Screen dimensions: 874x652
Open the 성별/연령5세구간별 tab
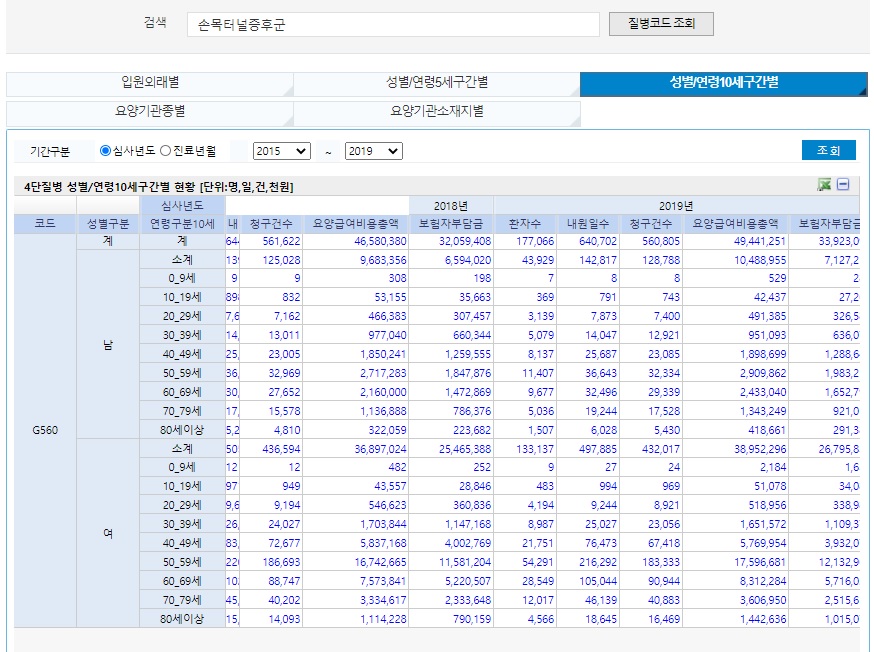coord(437,84)
